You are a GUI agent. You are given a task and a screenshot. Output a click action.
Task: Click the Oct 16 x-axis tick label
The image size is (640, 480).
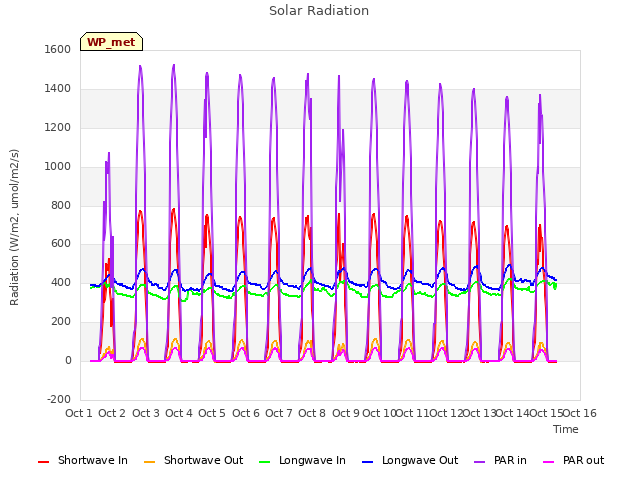click(580, 413)
